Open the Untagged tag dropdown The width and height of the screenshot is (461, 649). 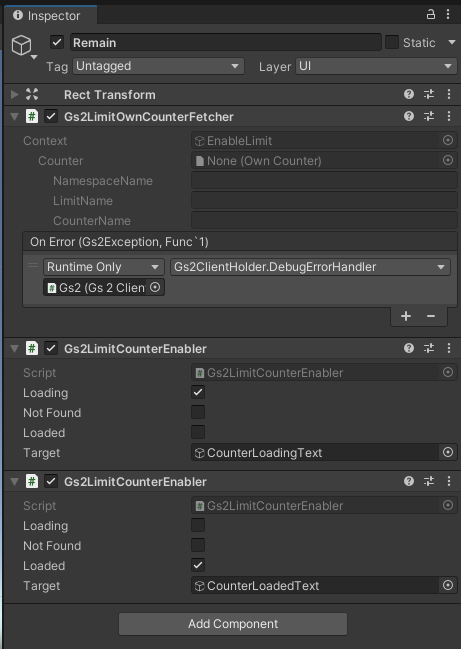[x=158, y=66]
